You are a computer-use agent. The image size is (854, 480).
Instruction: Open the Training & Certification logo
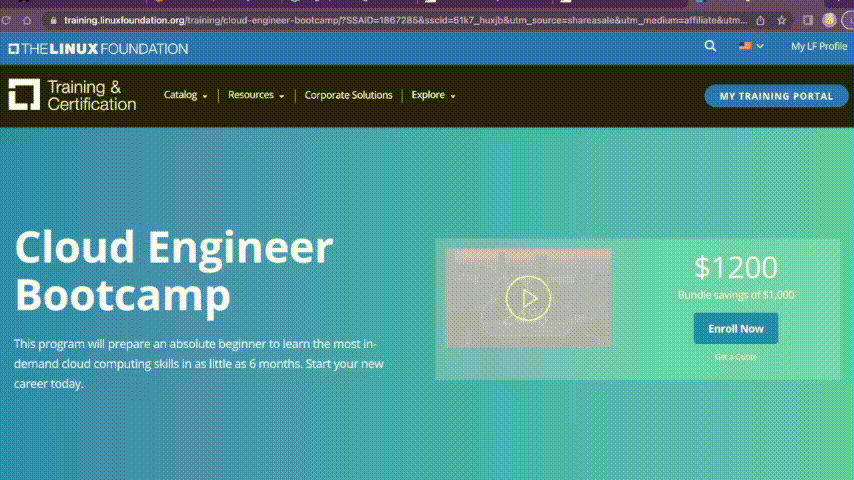click(x=72, y=95)
